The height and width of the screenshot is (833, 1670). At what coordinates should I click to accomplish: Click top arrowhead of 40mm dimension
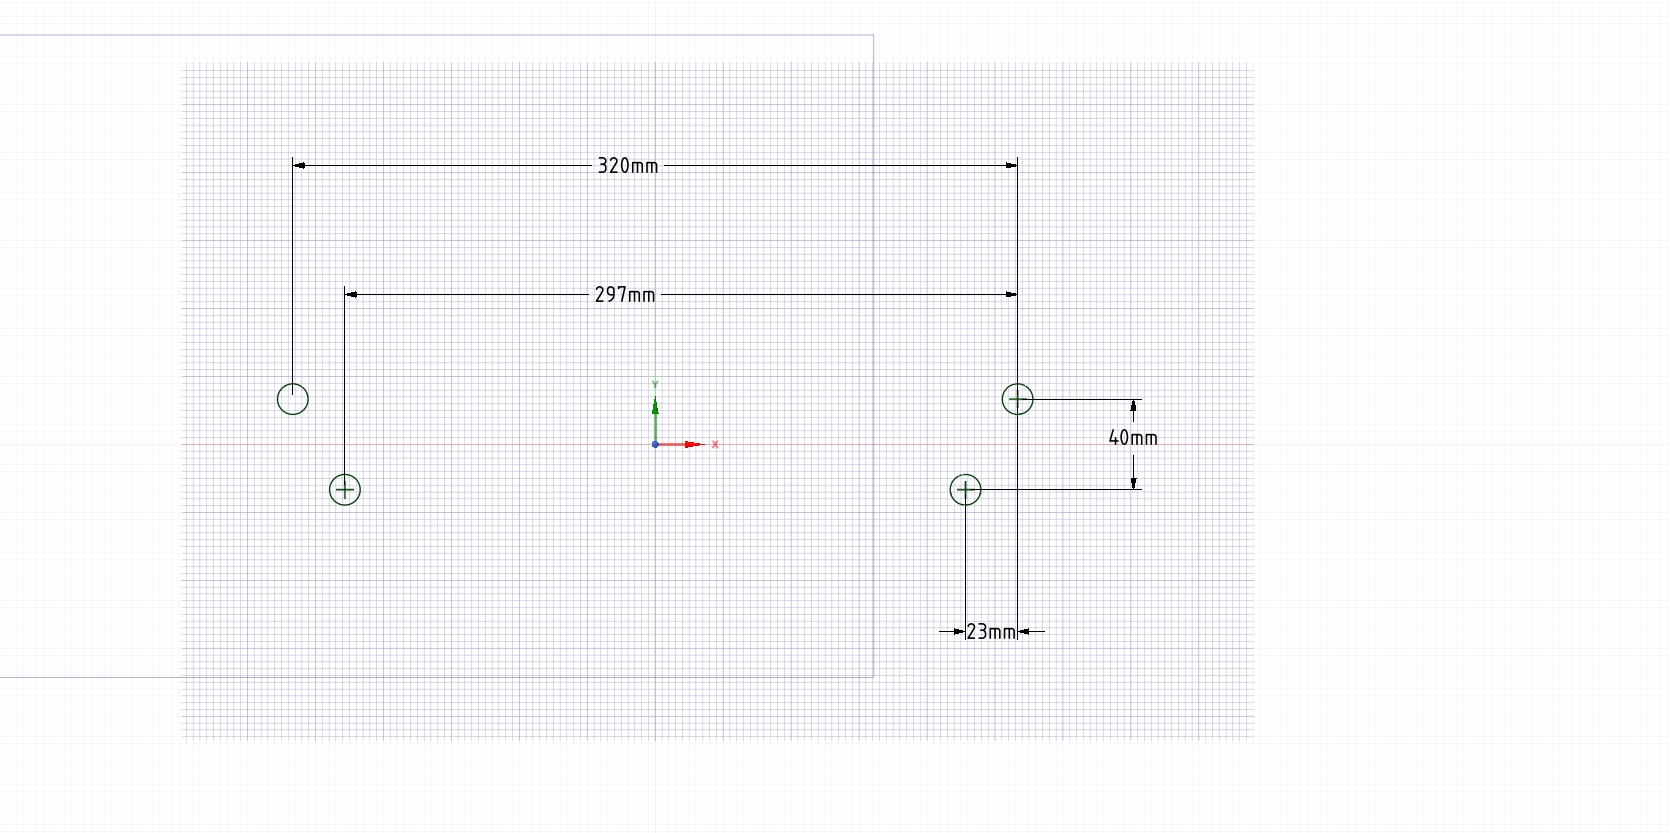click(x=1133, y=406)
